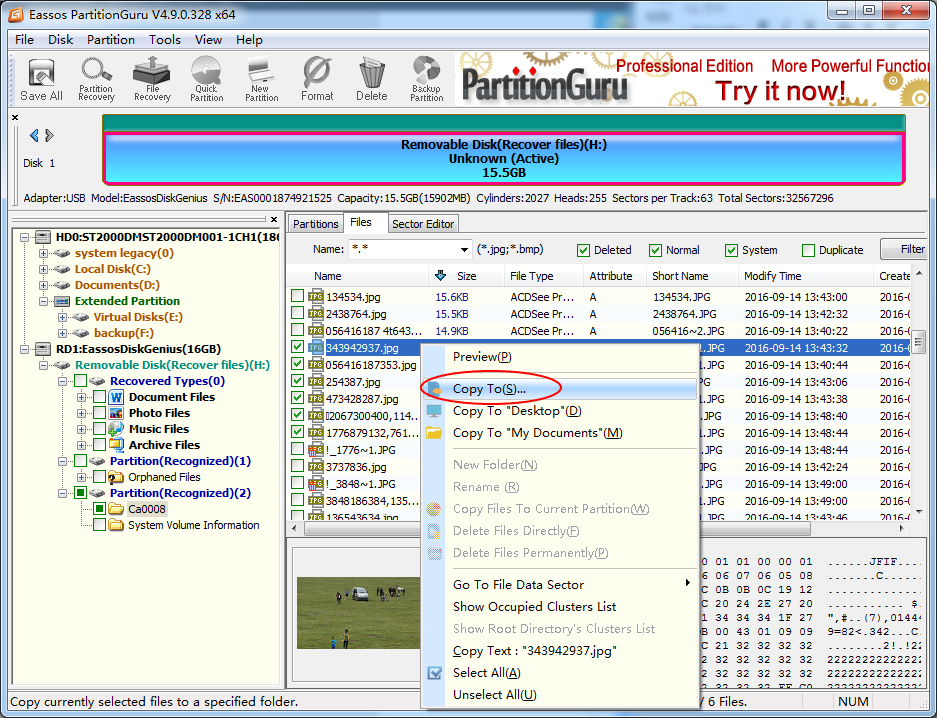Uncheck the Ca0008 folder checkbox

[100, 509]
